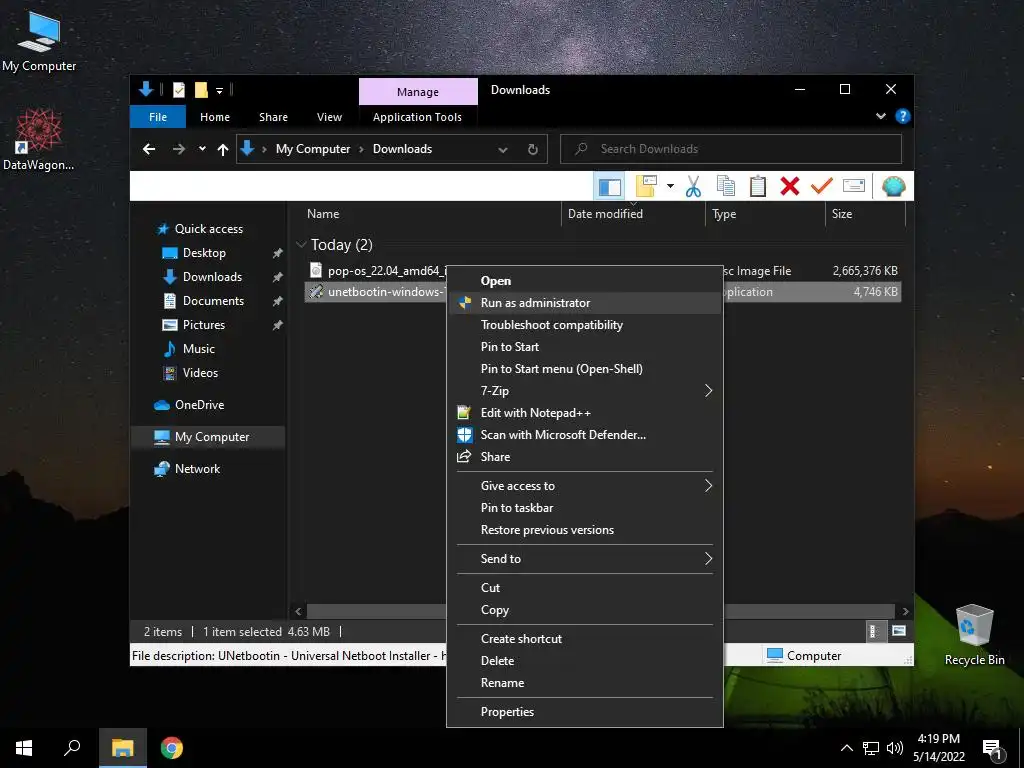Choose Delete in the context menu
Viewport: 1024px width, 768px height.
584,661
